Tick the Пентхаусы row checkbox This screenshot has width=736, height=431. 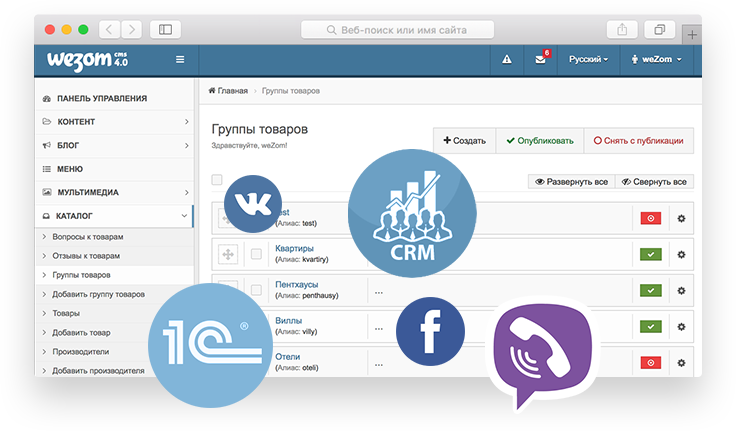256,290
